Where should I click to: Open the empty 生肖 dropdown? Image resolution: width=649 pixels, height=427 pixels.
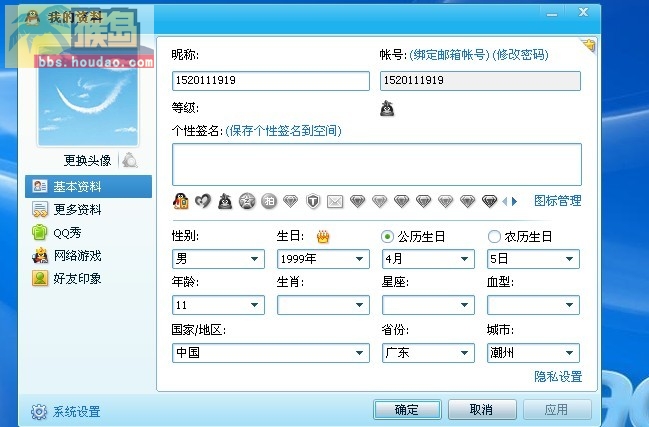tap(323, 305)
